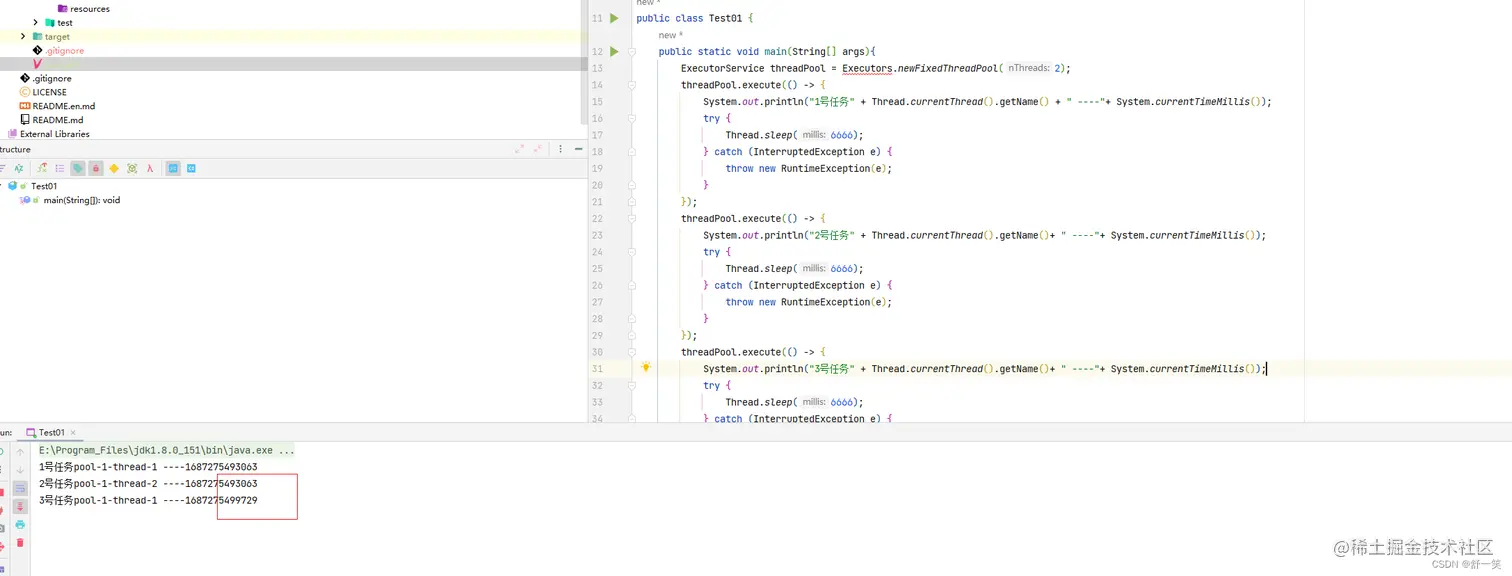Click millis hint value 6666 on line 17
Viewport: 1512px width, 576px height.
click(843, 135)
